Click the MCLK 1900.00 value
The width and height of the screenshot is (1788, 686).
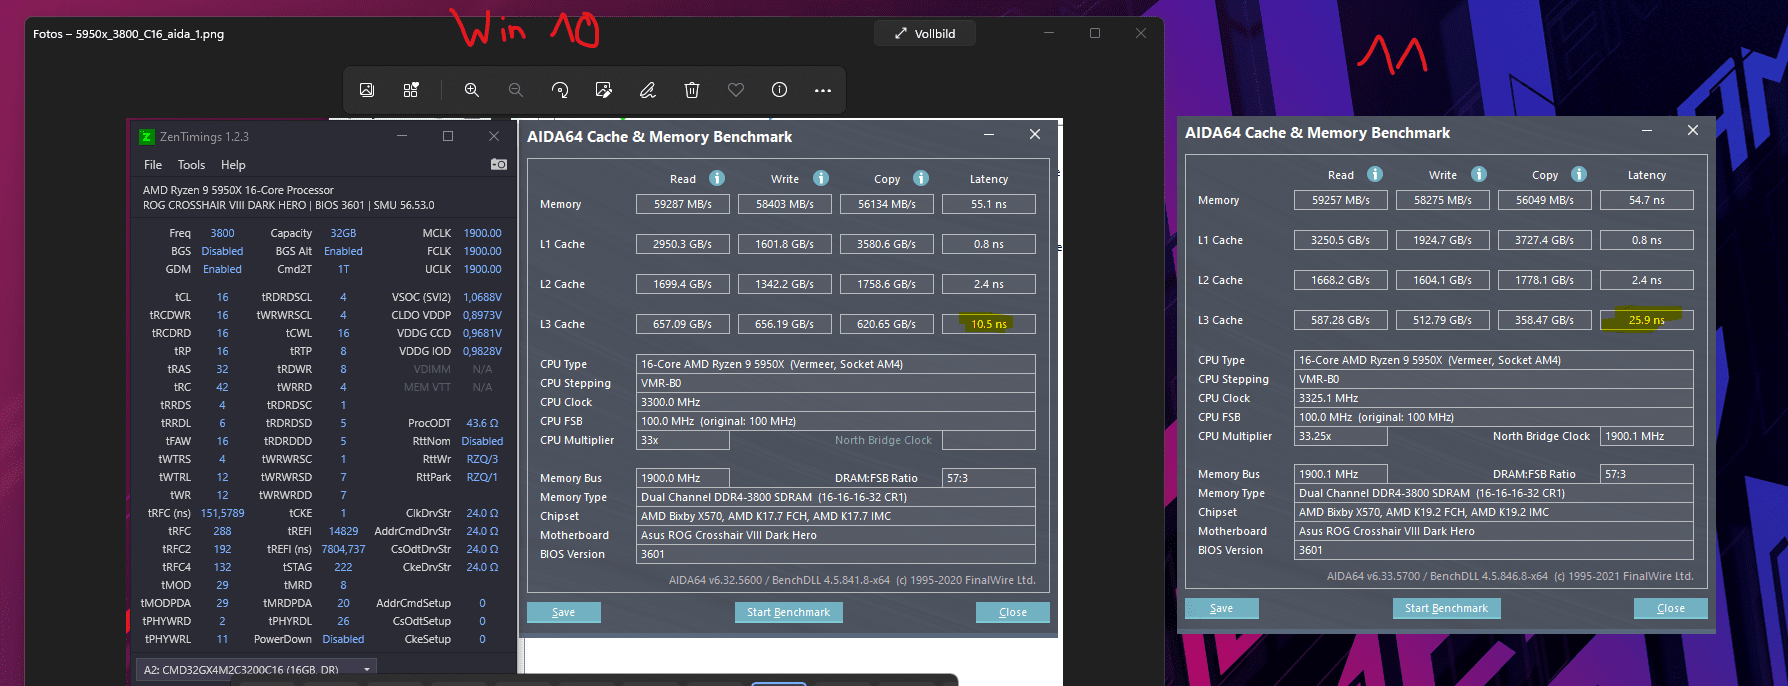click(x=482, y=233)
